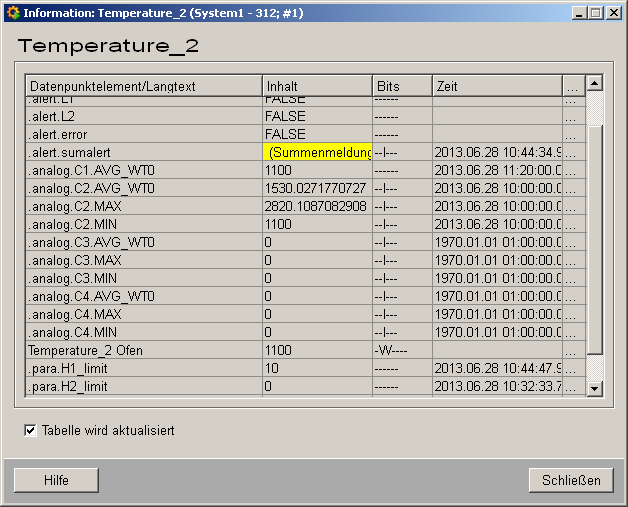Open ellipsis for the .analog.C1.AVG_WT0 row
628x507 pixels.
click(x=572, y=170)
